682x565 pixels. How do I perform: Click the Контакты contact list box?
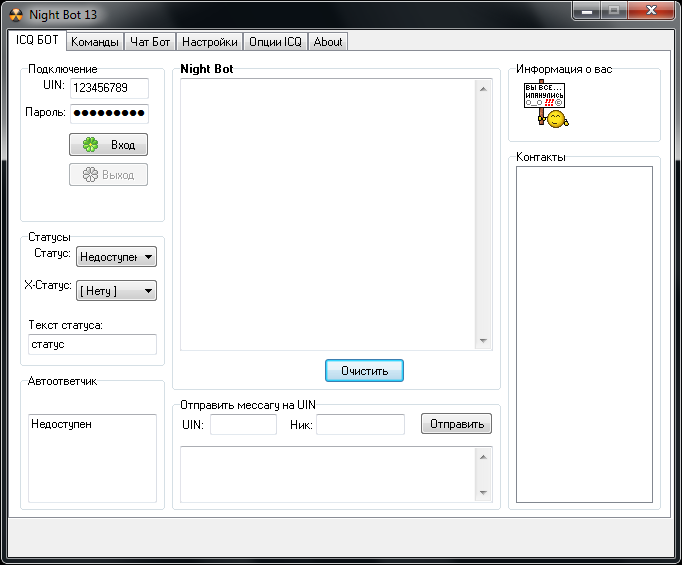click(x=584, y=334)
